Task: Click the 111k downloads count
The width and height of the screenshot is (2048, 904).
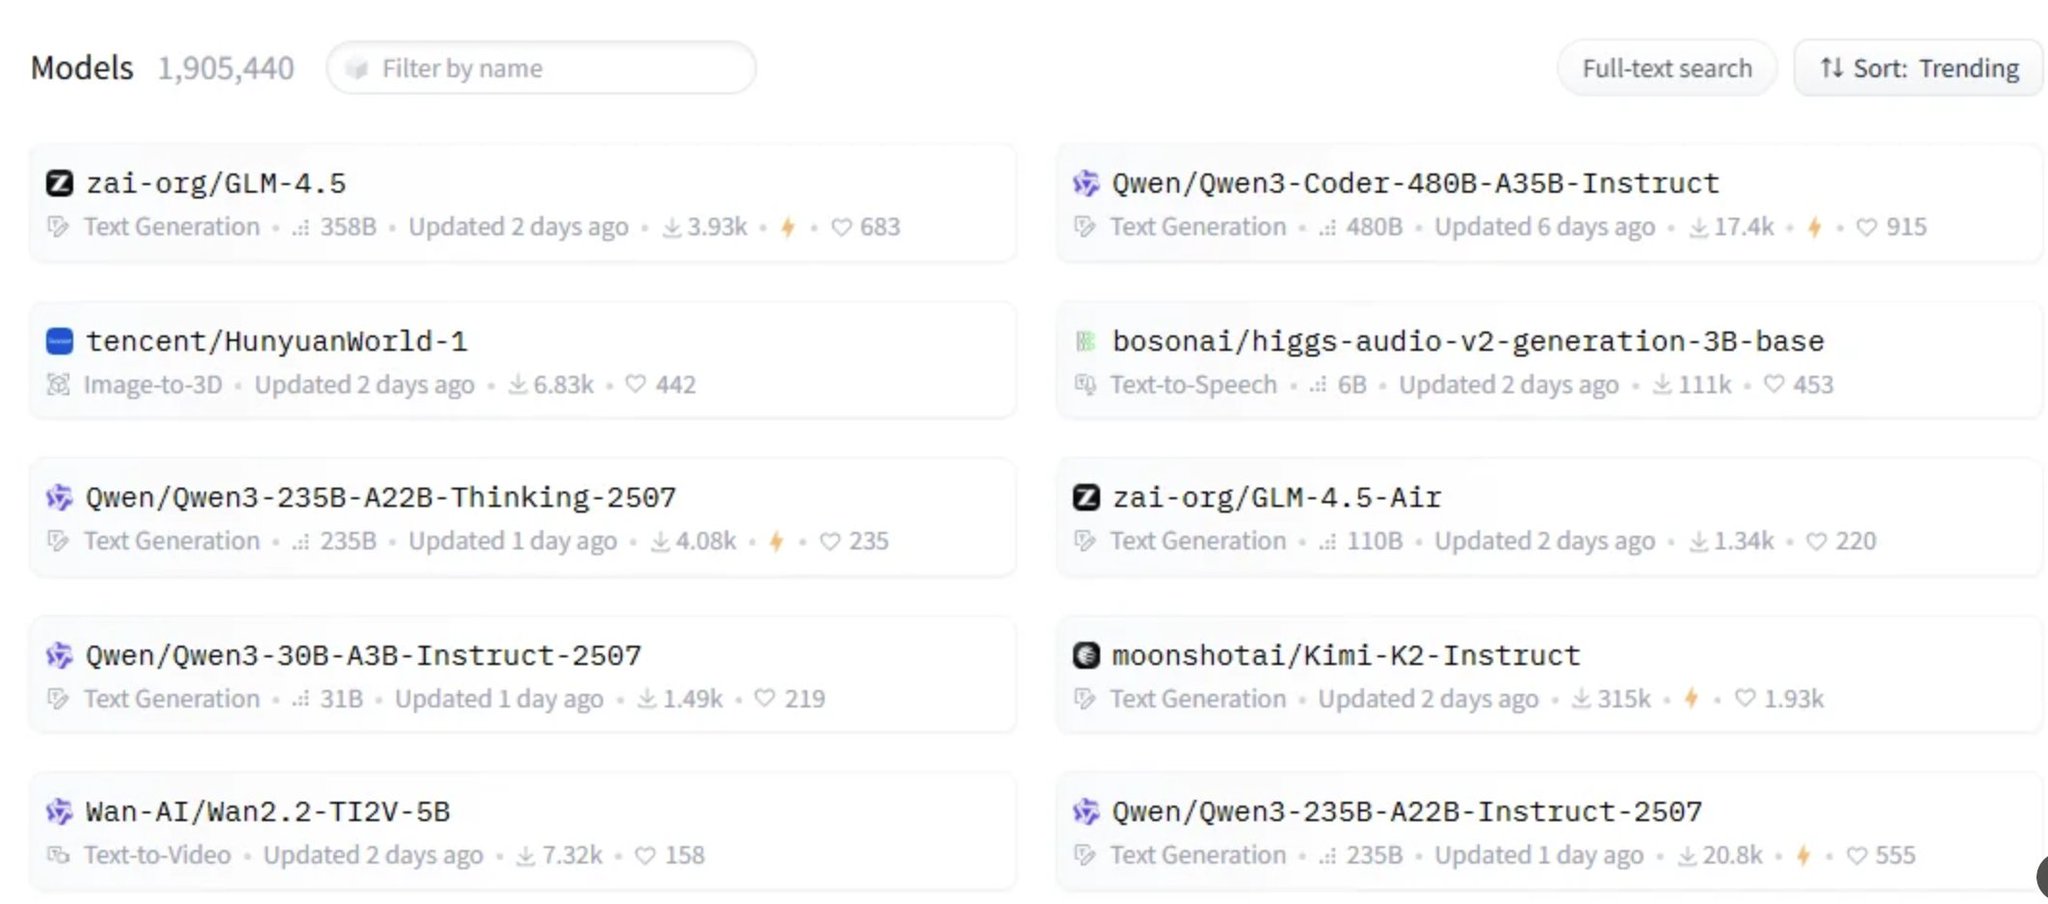Action: coord(1705,384)
